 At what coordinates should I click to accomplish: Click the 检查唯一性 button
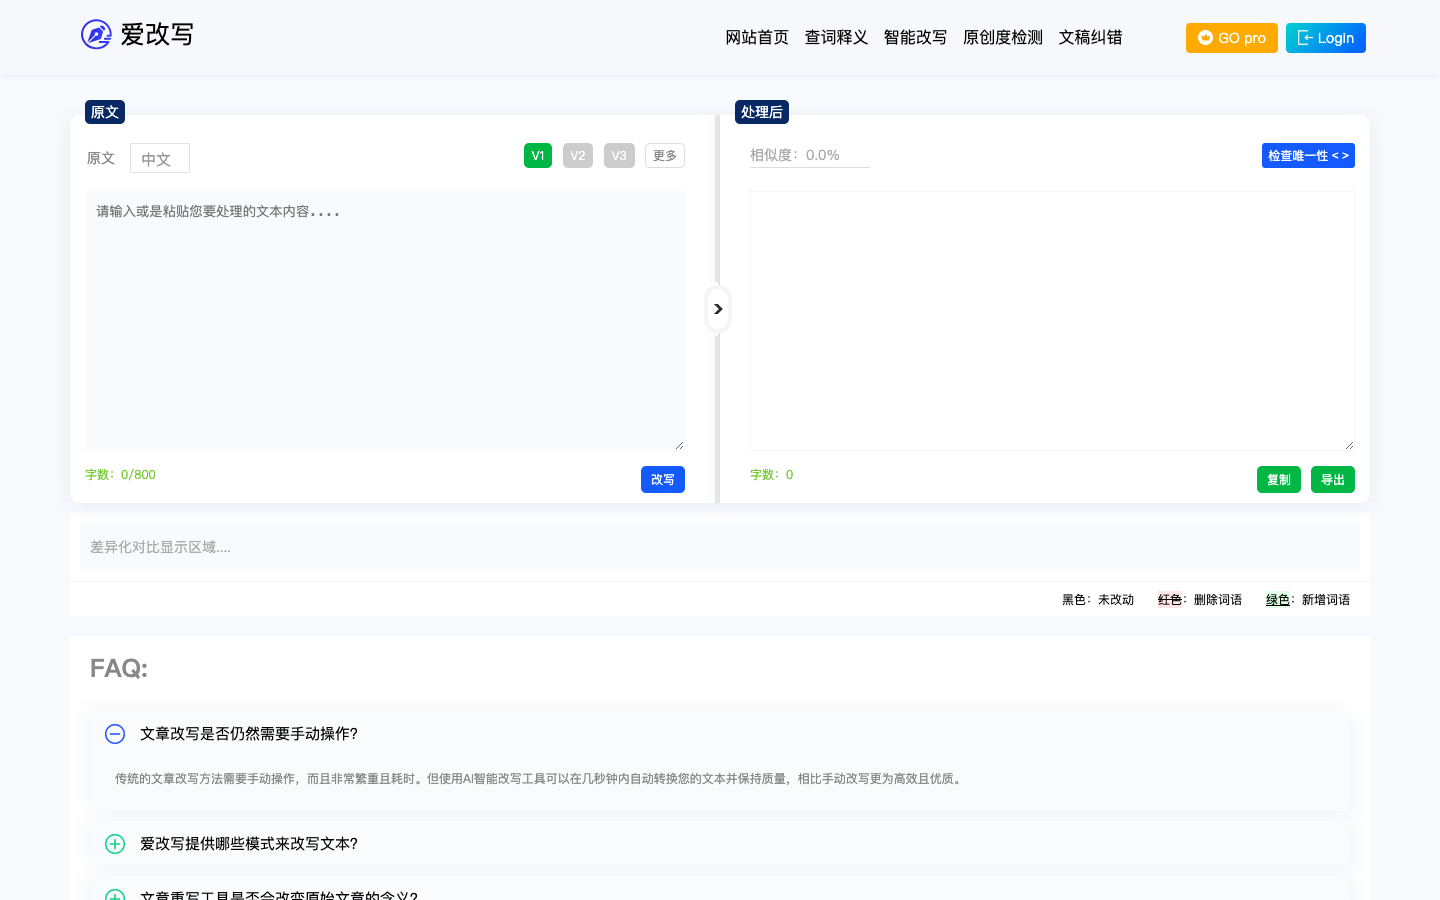click(1307, 156)
